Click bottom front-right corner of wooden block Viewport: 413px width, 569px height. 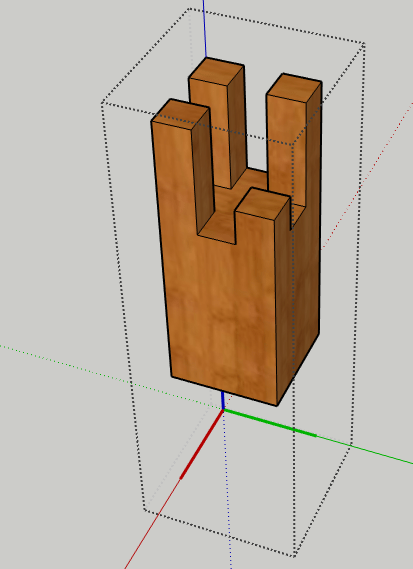click(x=277, y=405)
